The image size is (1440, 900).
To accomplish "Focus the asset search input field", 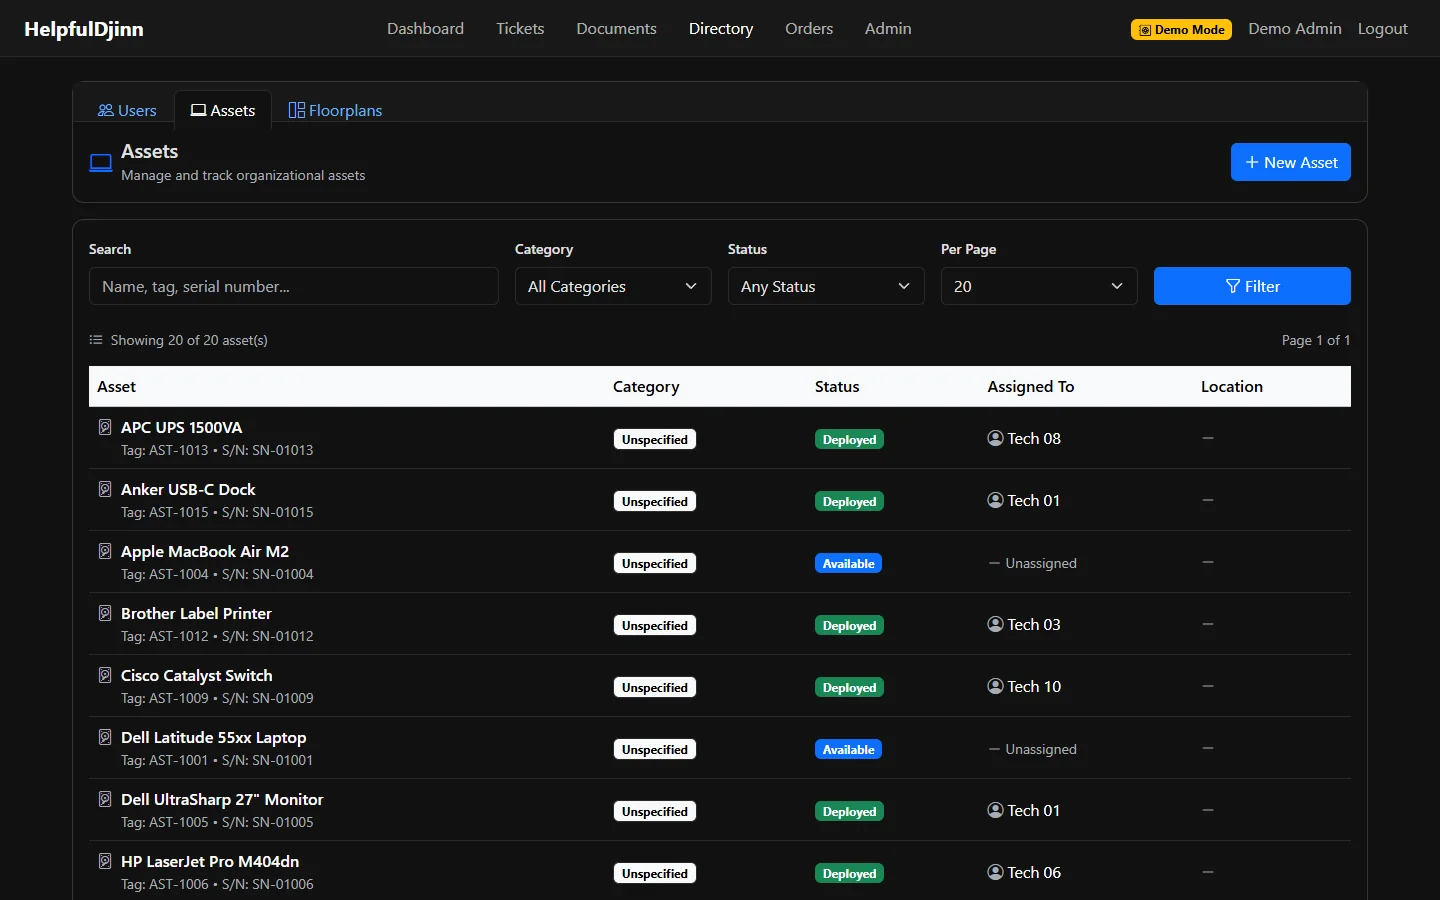I will coord(294,286).
